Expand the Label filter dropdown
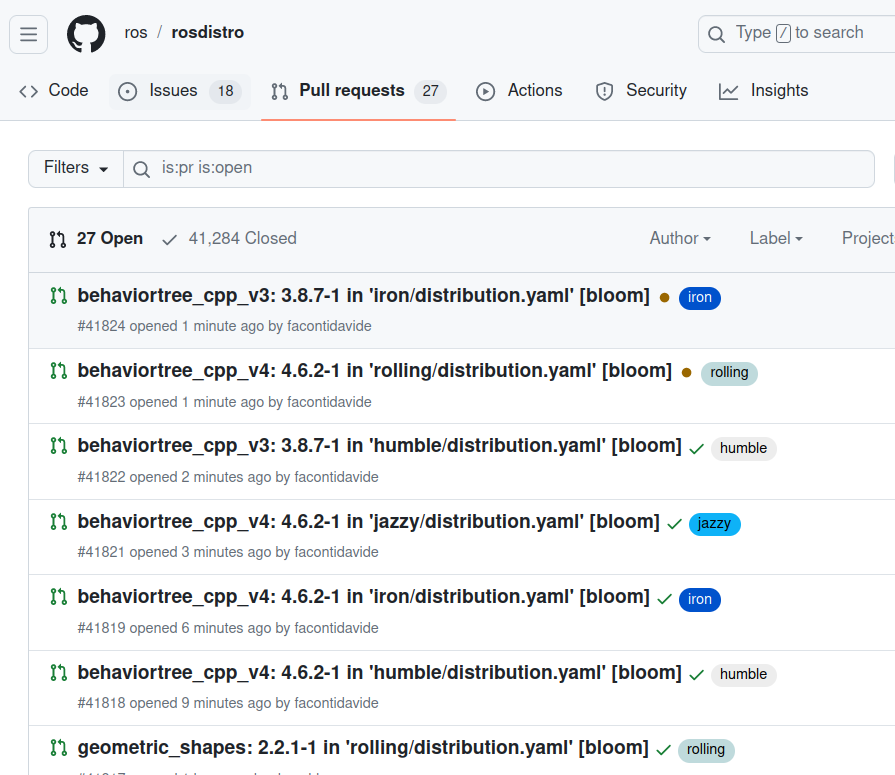Image resolution: width=895 pixels, height=775 pixels. 776,239
